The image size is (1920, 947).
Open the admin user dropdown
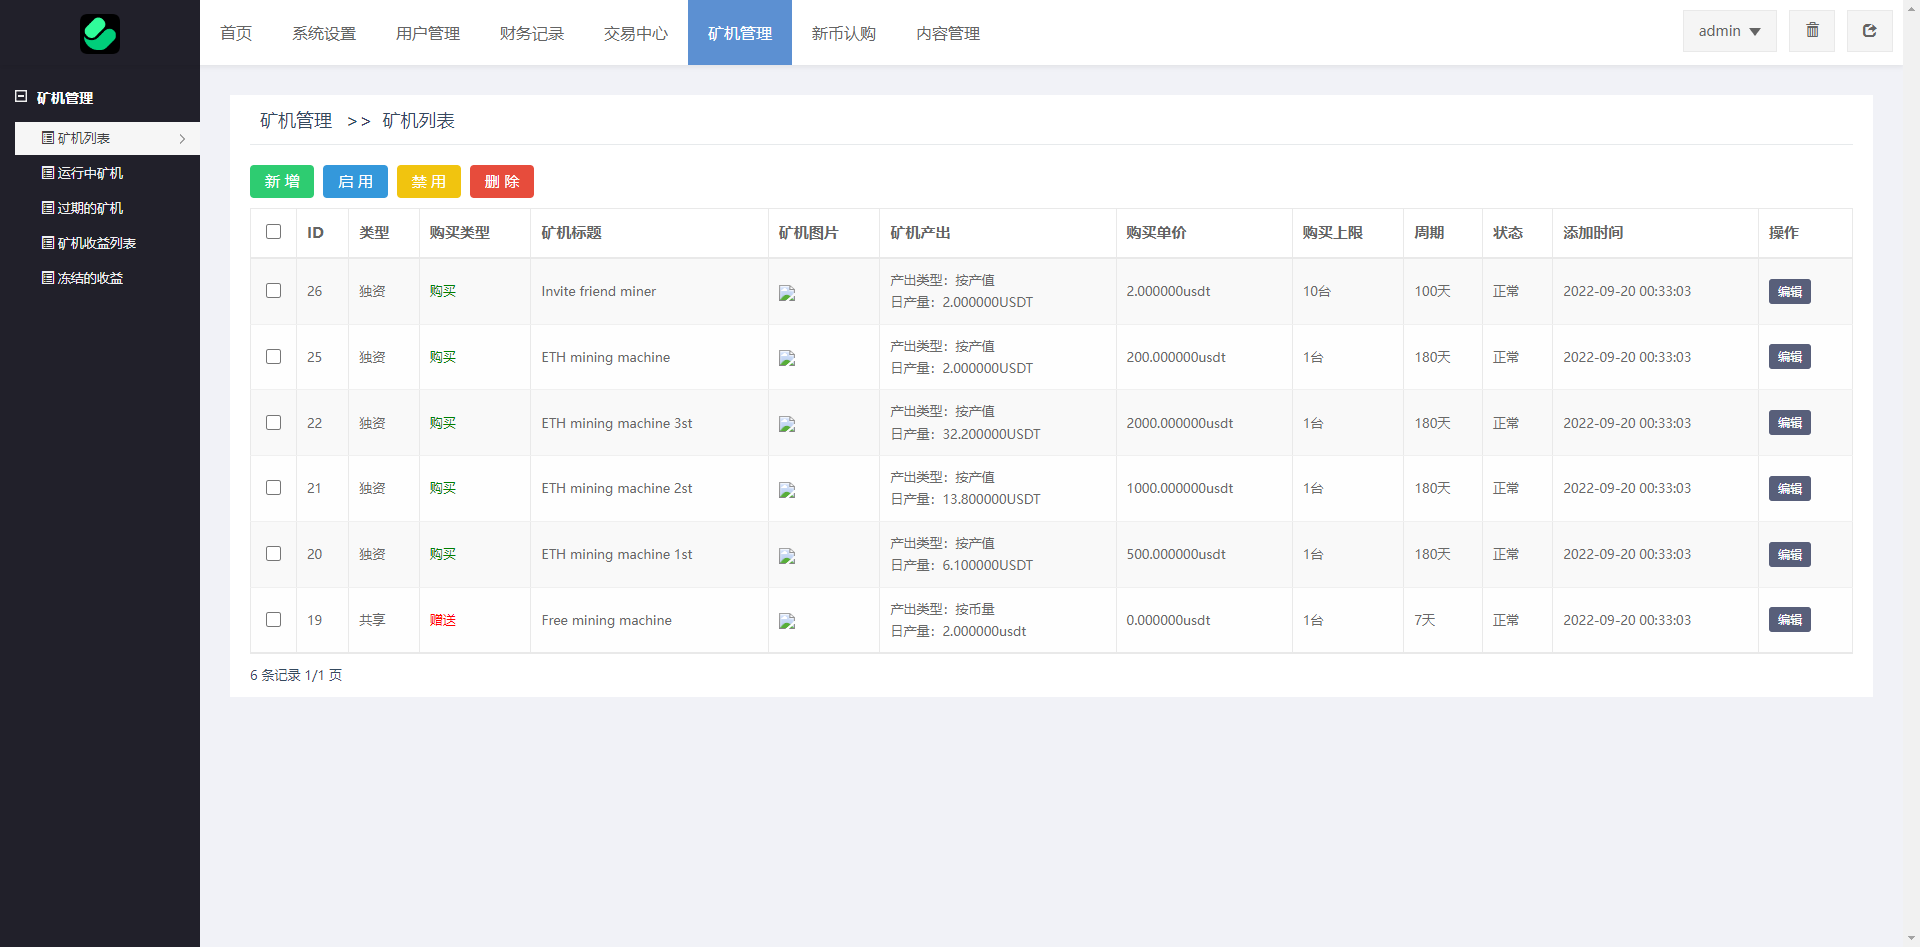pos(1729,31)
